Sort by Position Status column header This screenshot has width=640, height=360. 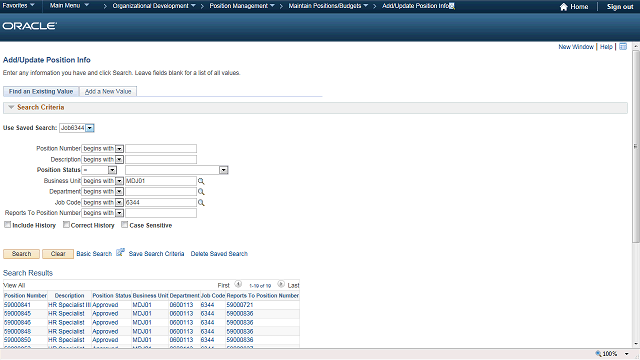click(111, 296)
